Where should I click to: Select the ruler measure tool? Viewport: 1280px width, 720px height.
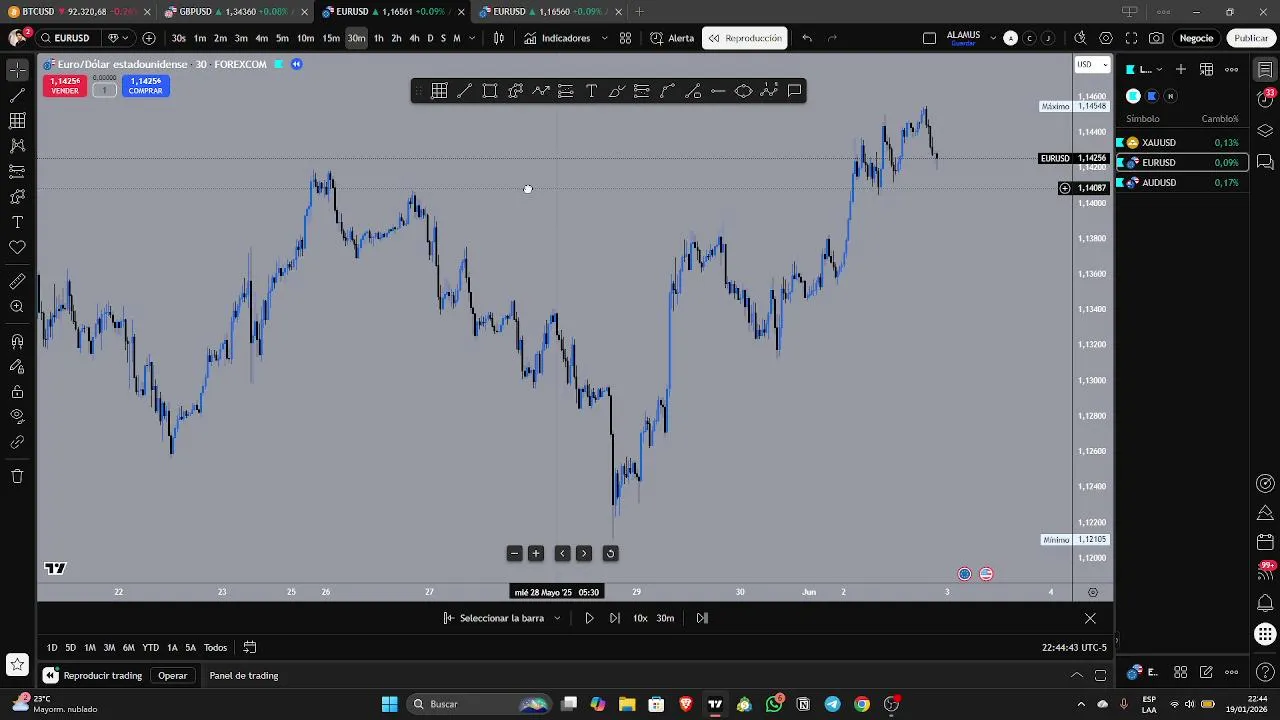(17, 281)
